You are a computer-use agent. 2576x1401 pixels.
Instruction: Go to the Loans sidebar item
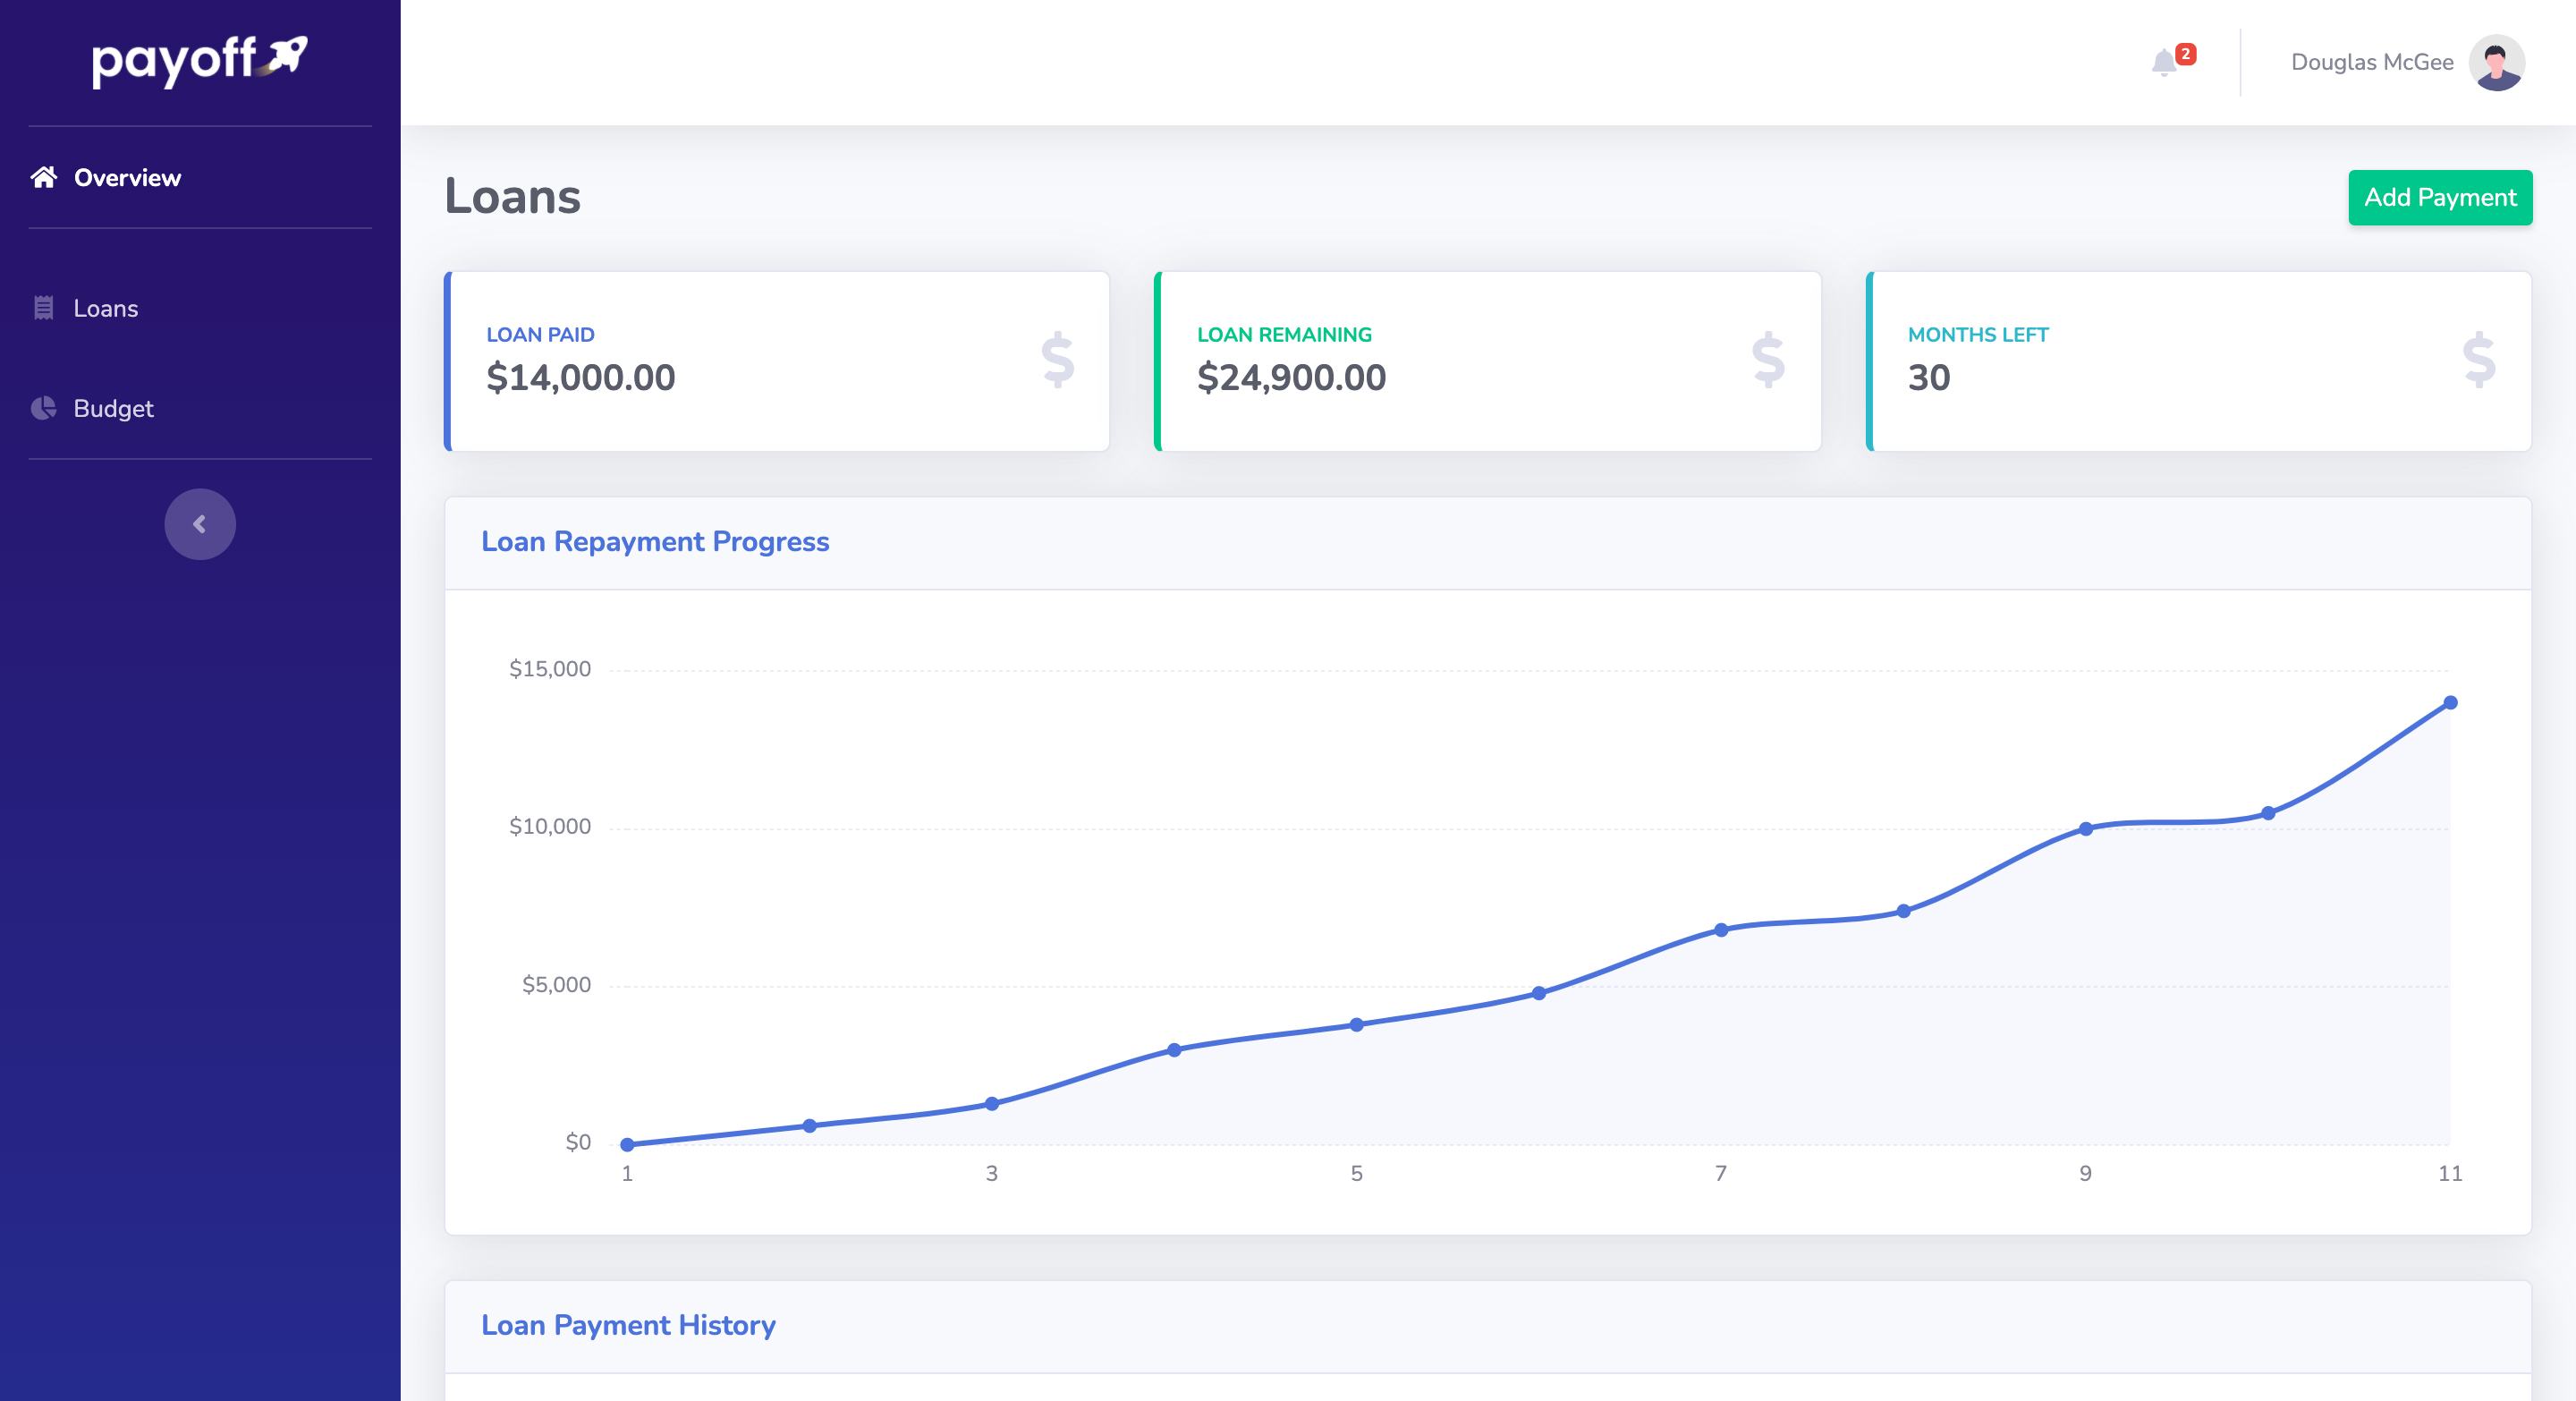point(106,308)
